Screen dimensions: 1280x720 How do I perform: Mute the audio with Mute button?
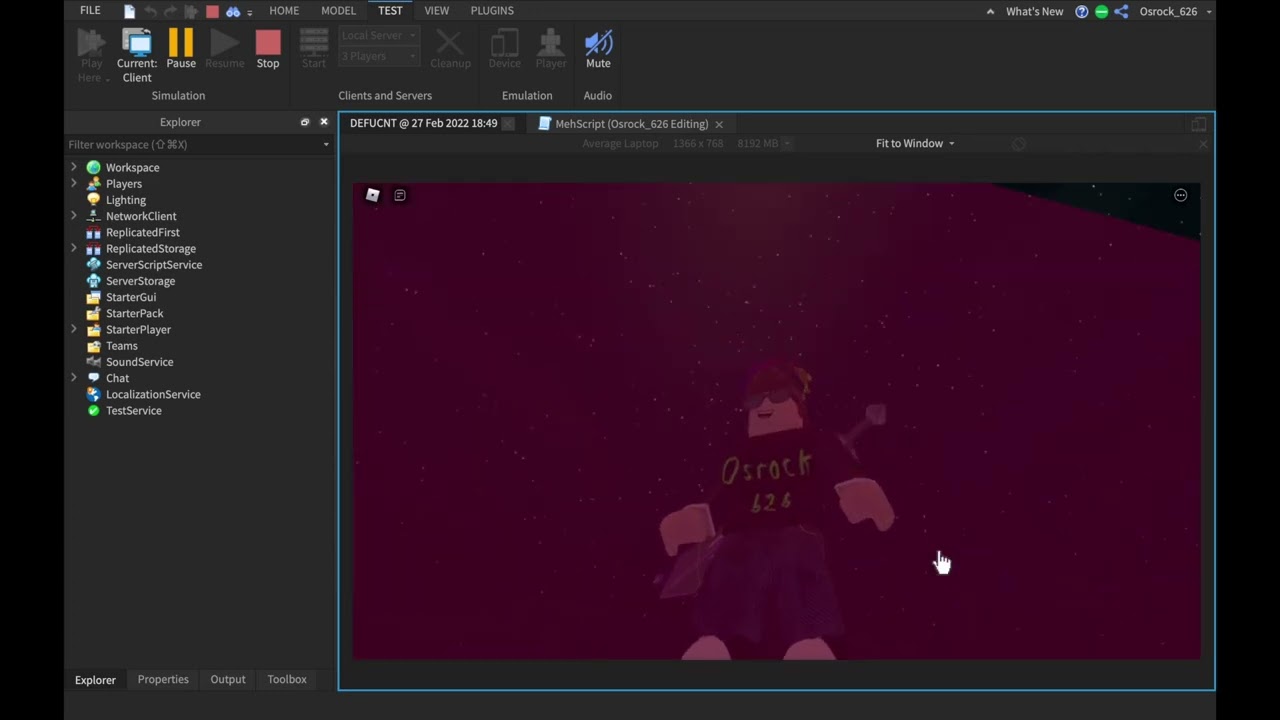598,50
